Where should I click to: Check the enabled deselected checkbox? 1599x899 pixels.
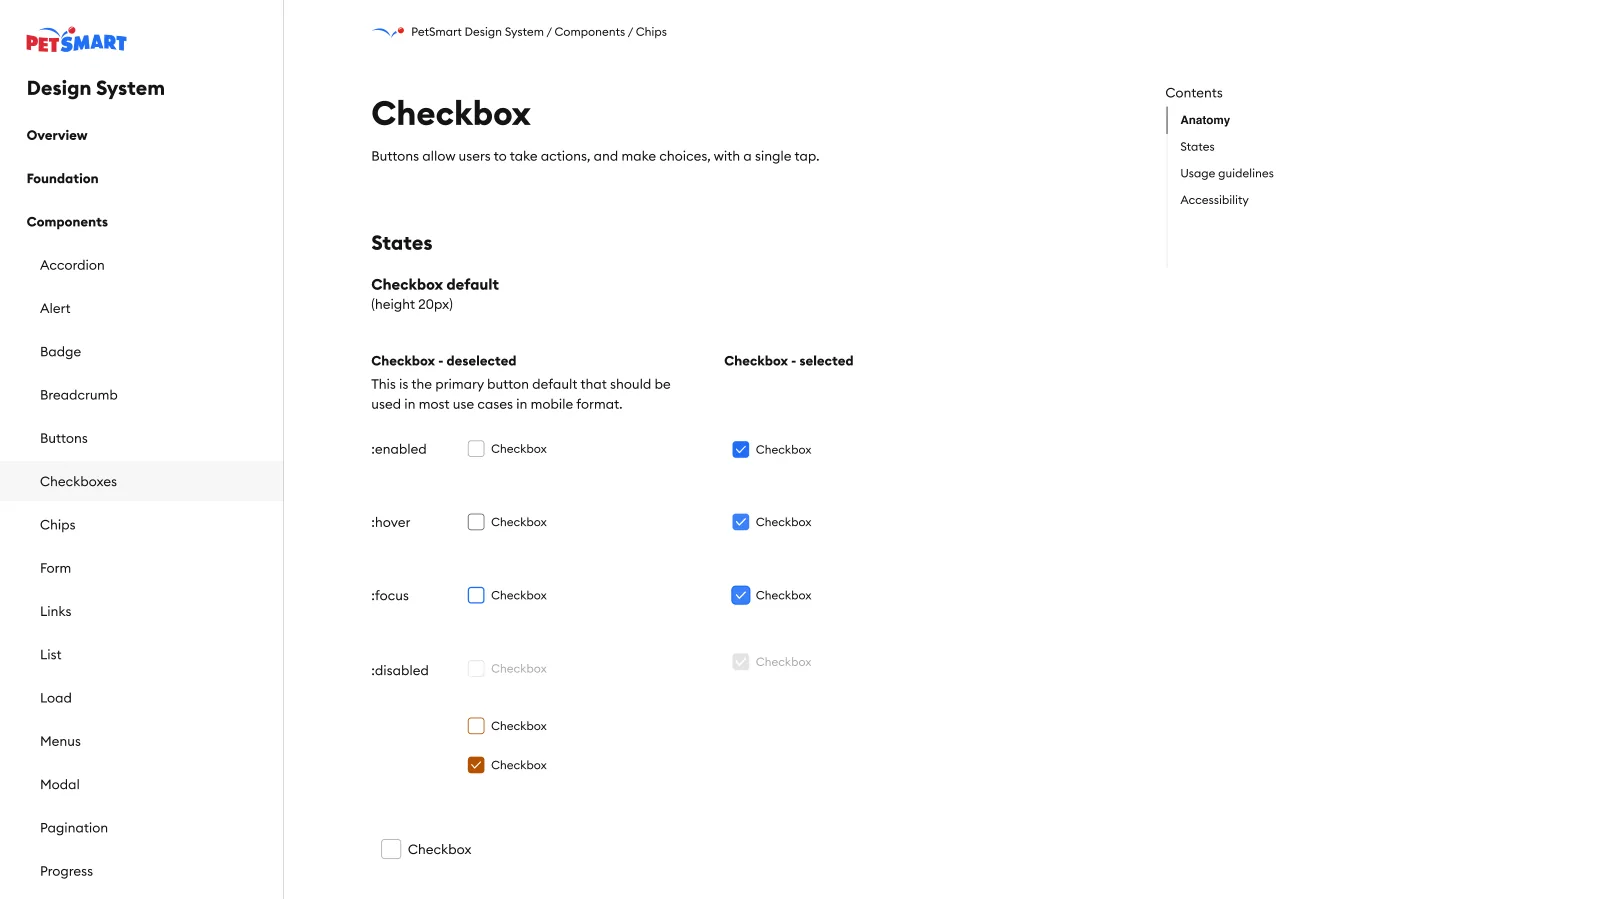pos(476,449)
